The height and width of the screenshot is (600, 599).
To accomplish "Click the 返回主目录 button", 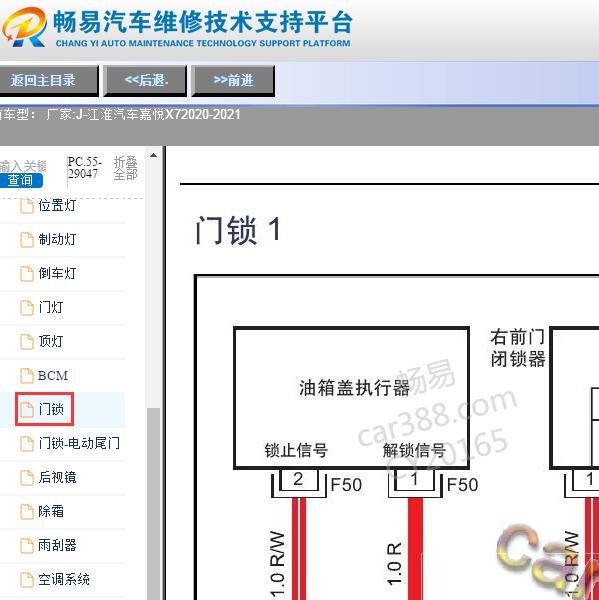I will click(x=48, y=80).
